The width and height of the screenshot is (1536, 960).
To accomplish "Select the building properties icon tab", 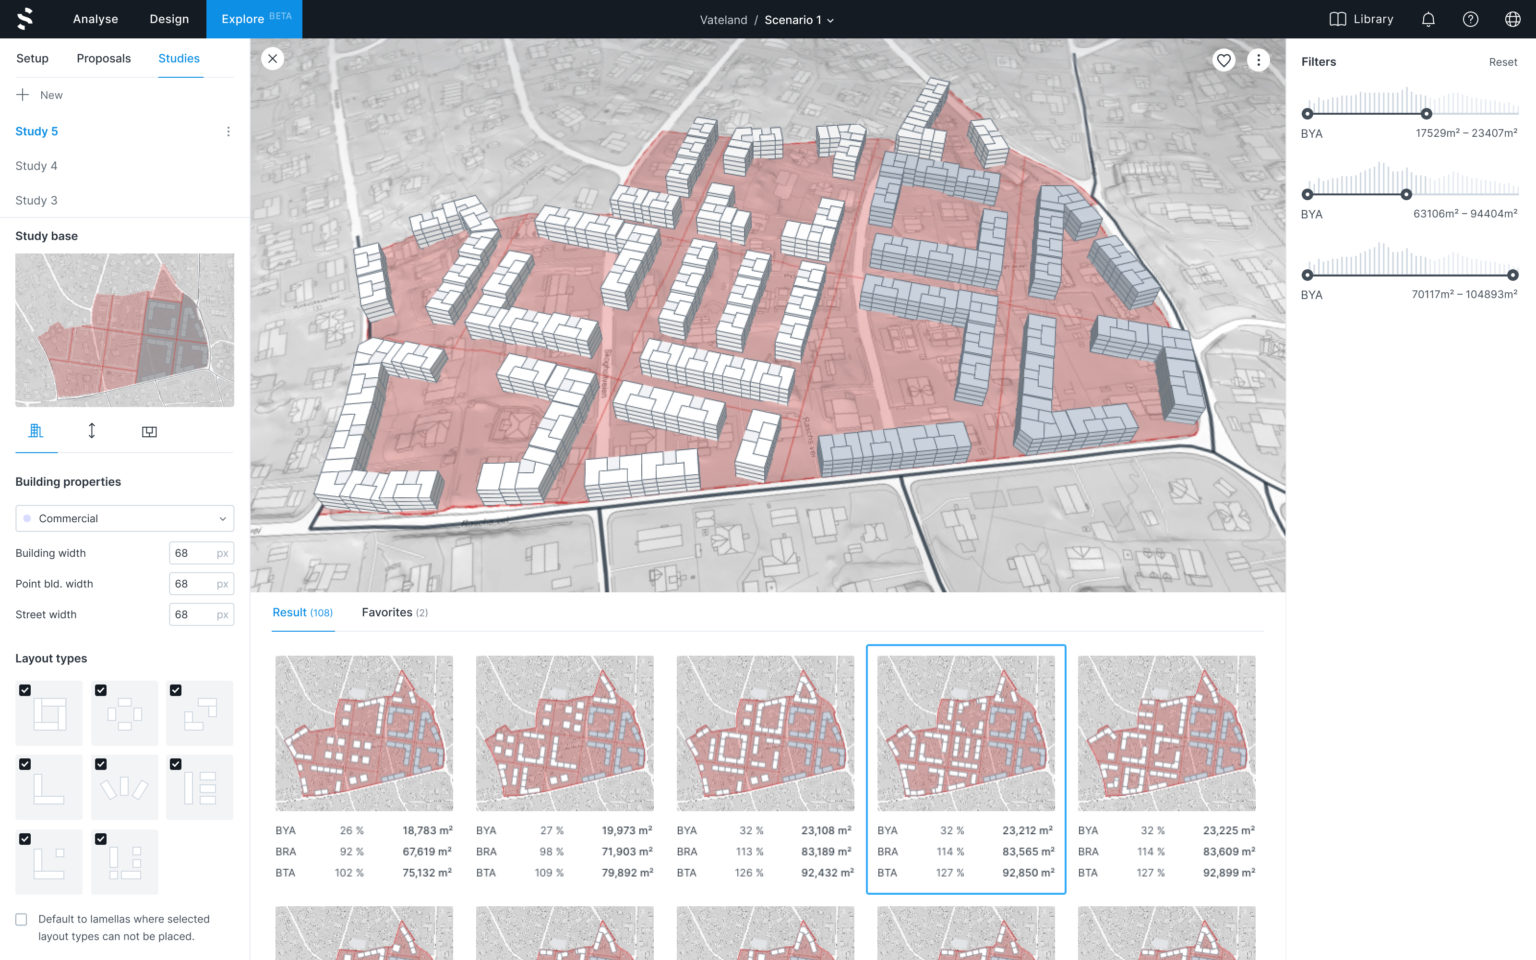I will pyautogui.click(x=36, y=431).
